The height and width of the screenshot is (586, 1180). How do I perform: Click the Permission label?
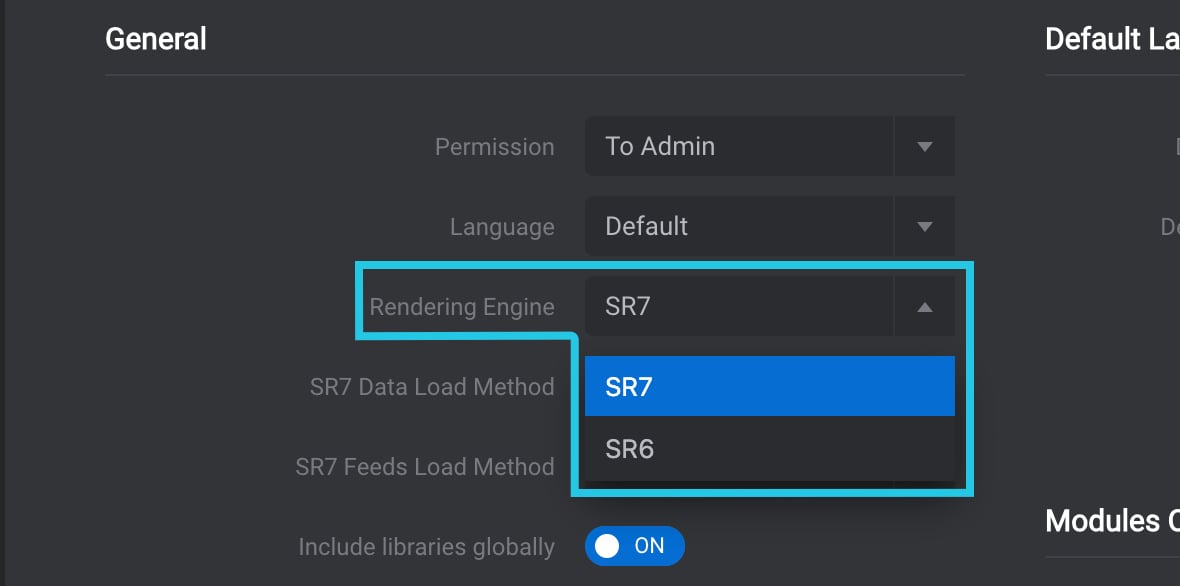pos(494,147)
